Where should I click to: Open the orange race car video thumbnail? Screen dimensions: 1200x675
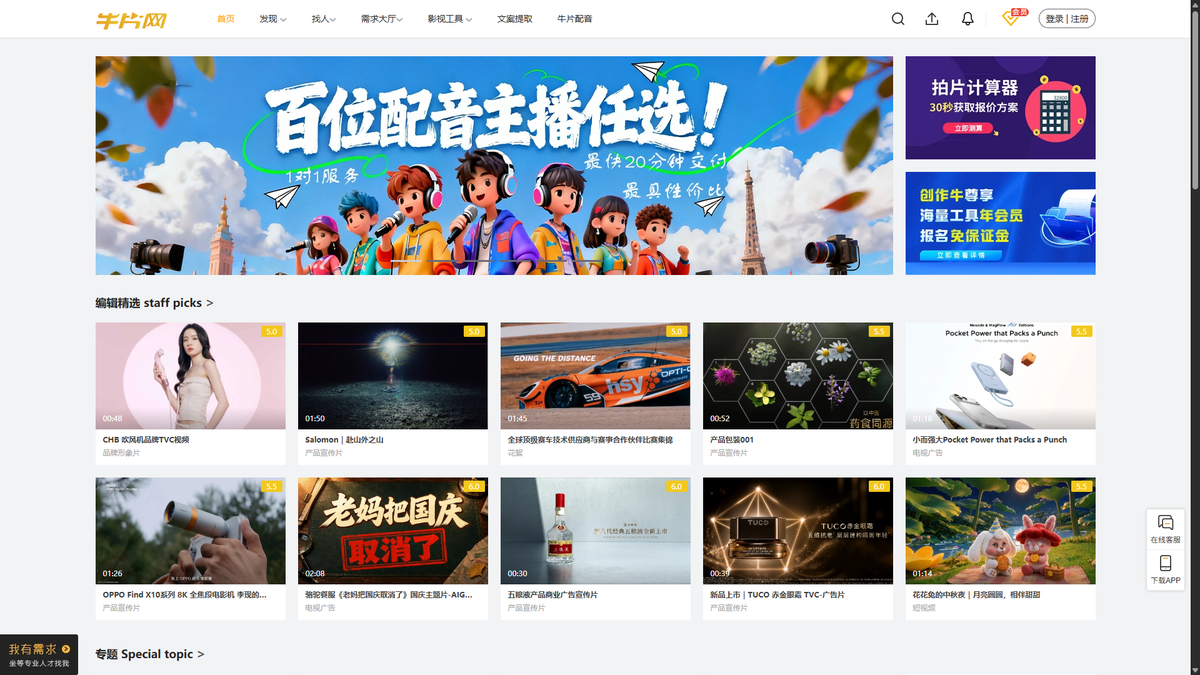tap(595, 375)
